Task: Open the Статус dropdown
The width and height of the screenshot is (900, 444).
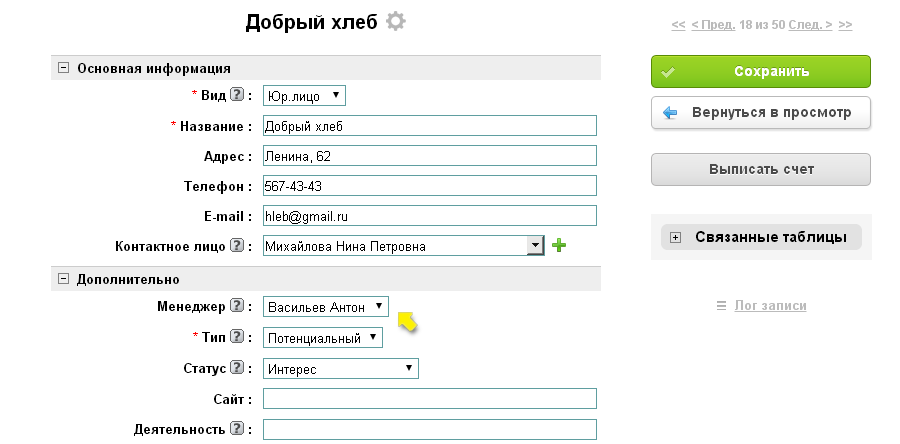Action: 340,369
